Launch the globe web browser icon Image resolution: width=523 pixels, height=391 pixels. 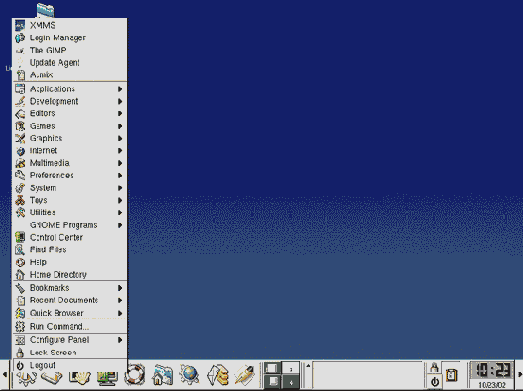click(189, 374)
